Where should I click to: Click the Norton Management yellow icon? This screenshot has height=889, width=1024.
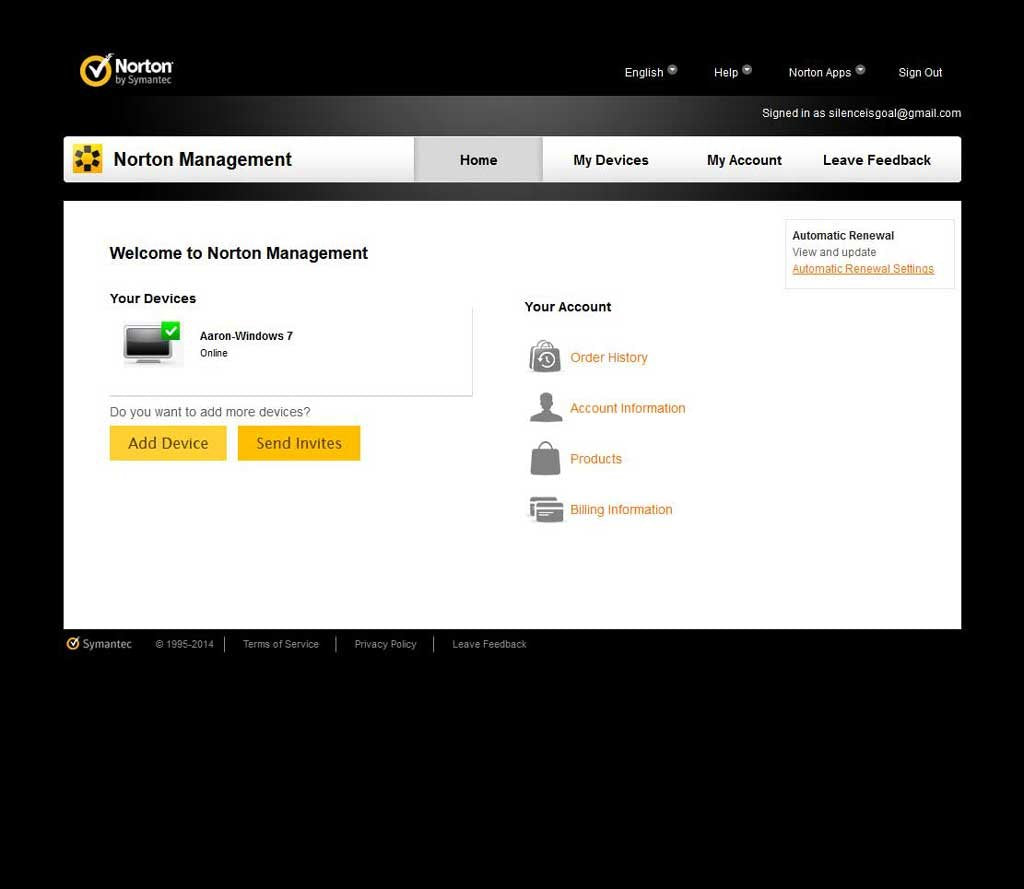(88, 159)
